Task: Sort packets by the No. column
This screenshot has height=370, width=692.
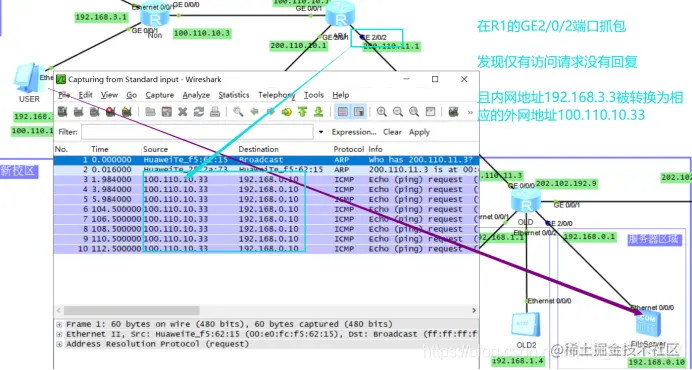Action: [71, 149]
